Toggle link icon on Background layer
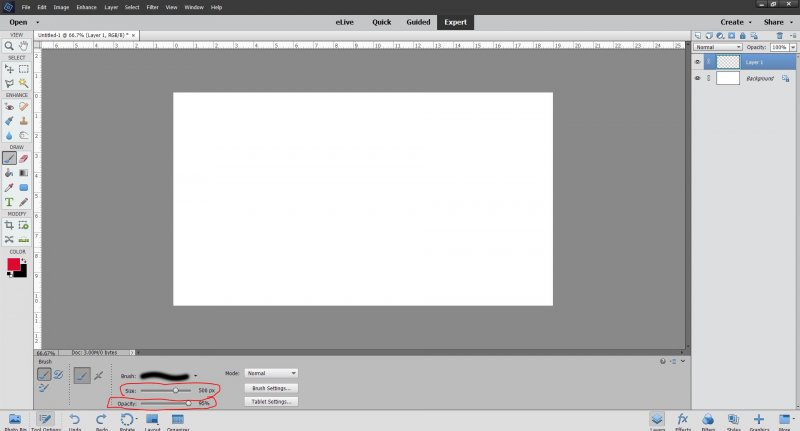Screen dimensions: 800x431 (709, 78)
